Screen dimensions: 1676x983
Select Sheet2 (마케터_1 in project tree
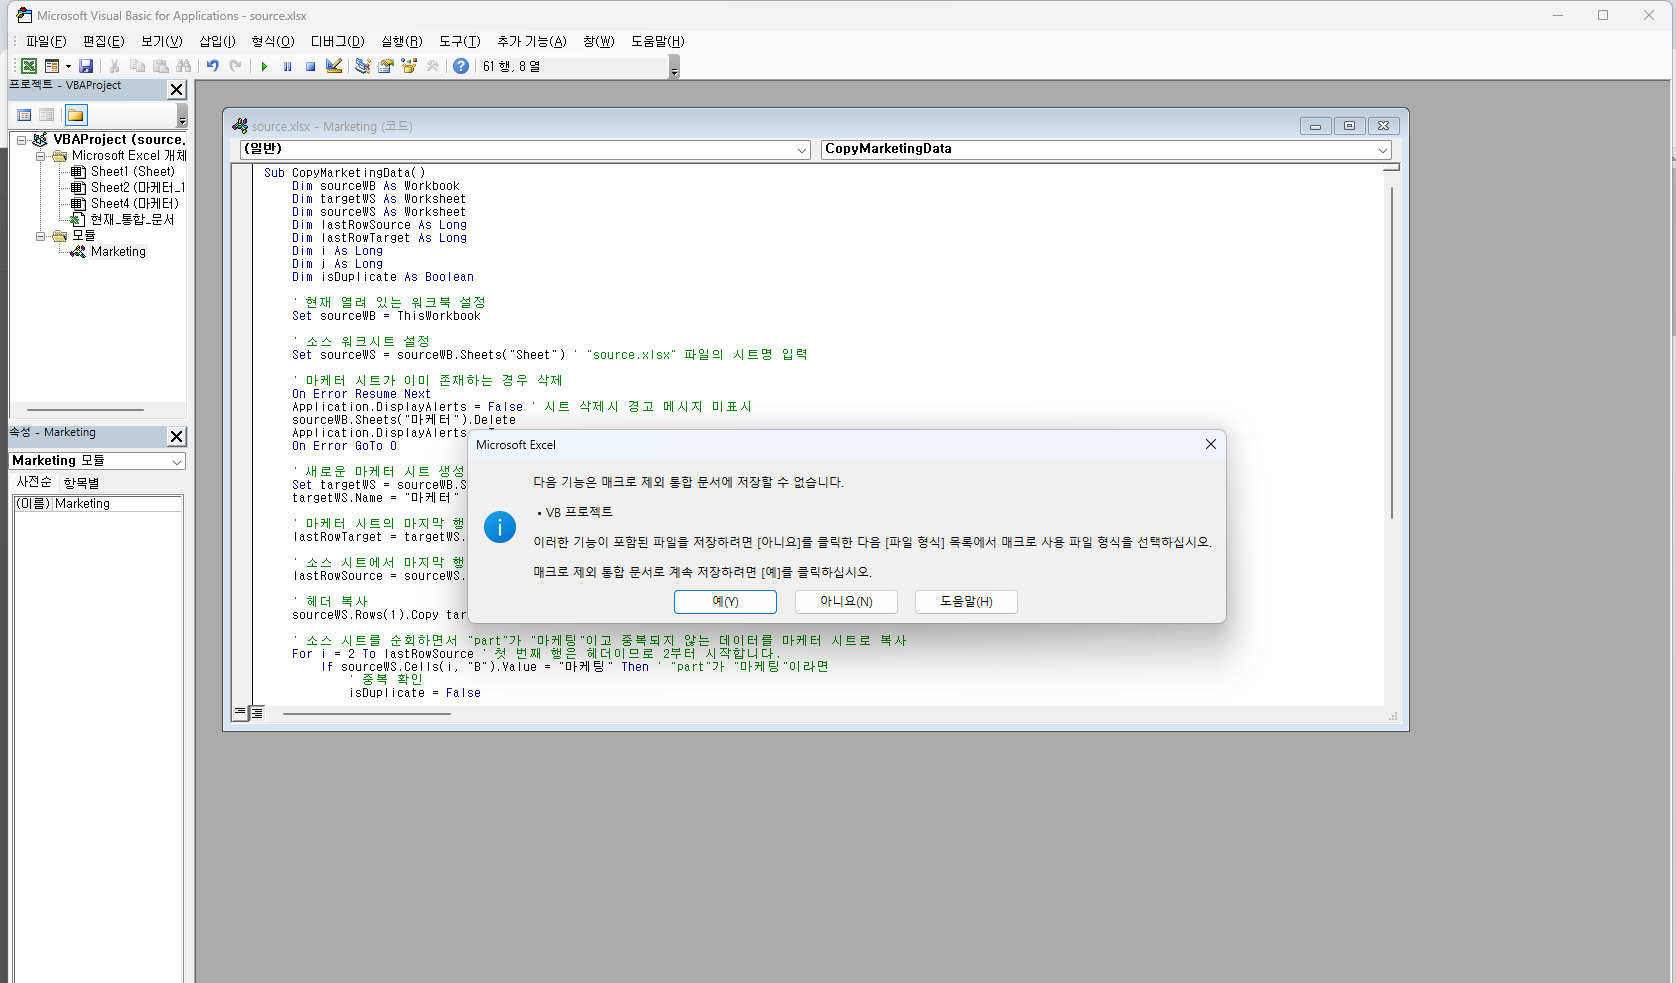click(x=137, y=188)
